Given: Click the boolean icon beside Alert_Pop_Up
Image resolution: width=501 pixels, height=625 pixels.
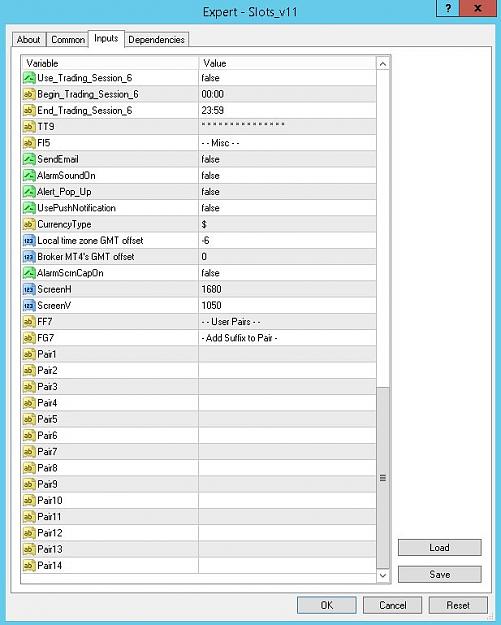Looking at the screenshot, I should [x=29, y=192].
